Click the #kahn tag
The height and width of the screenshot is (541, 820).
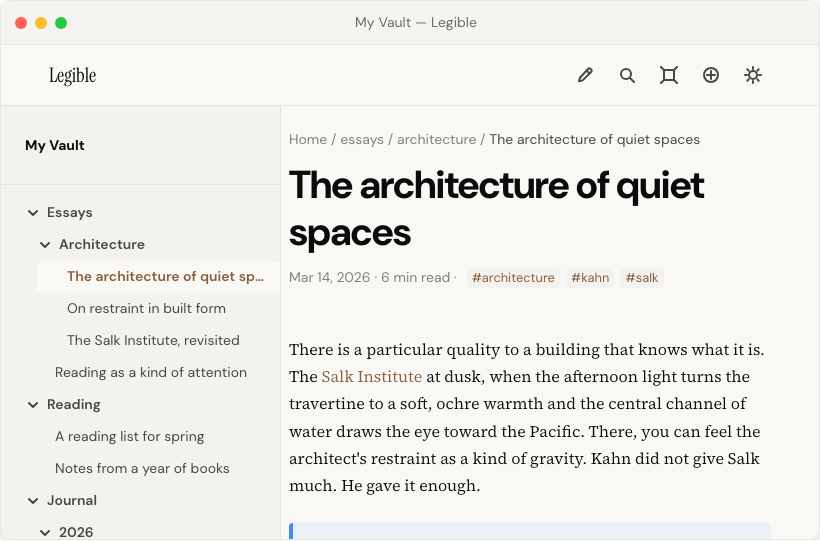590,278
